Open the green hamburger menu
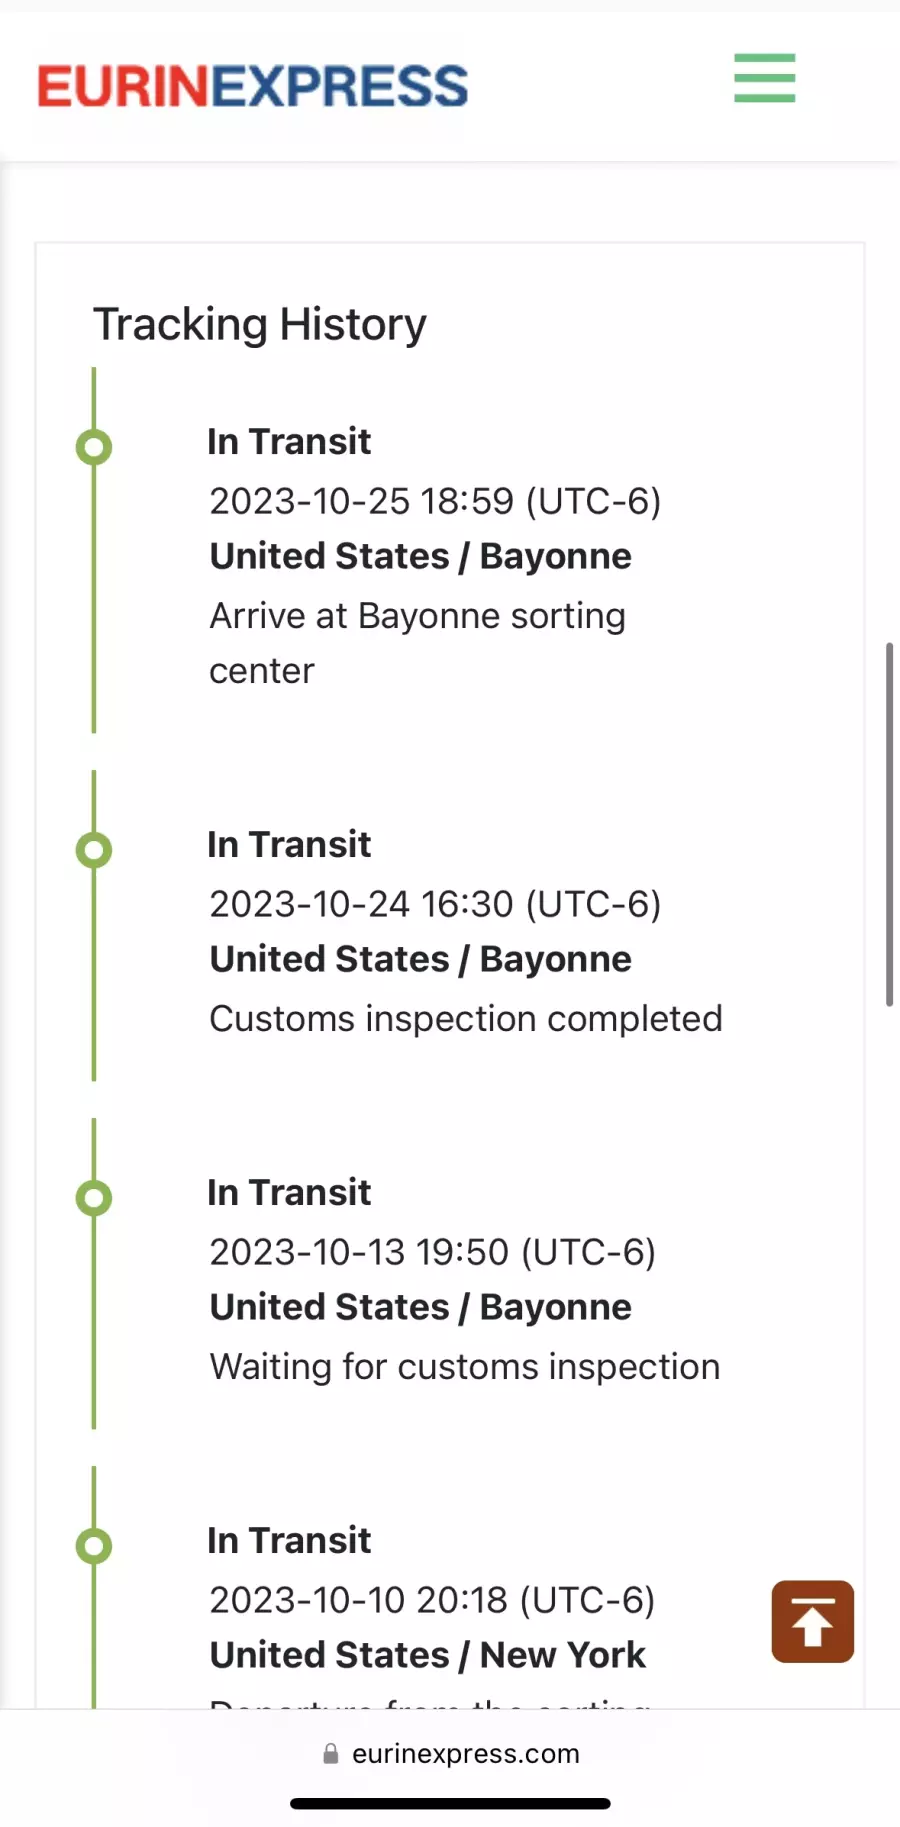 (x=765, y=78)
